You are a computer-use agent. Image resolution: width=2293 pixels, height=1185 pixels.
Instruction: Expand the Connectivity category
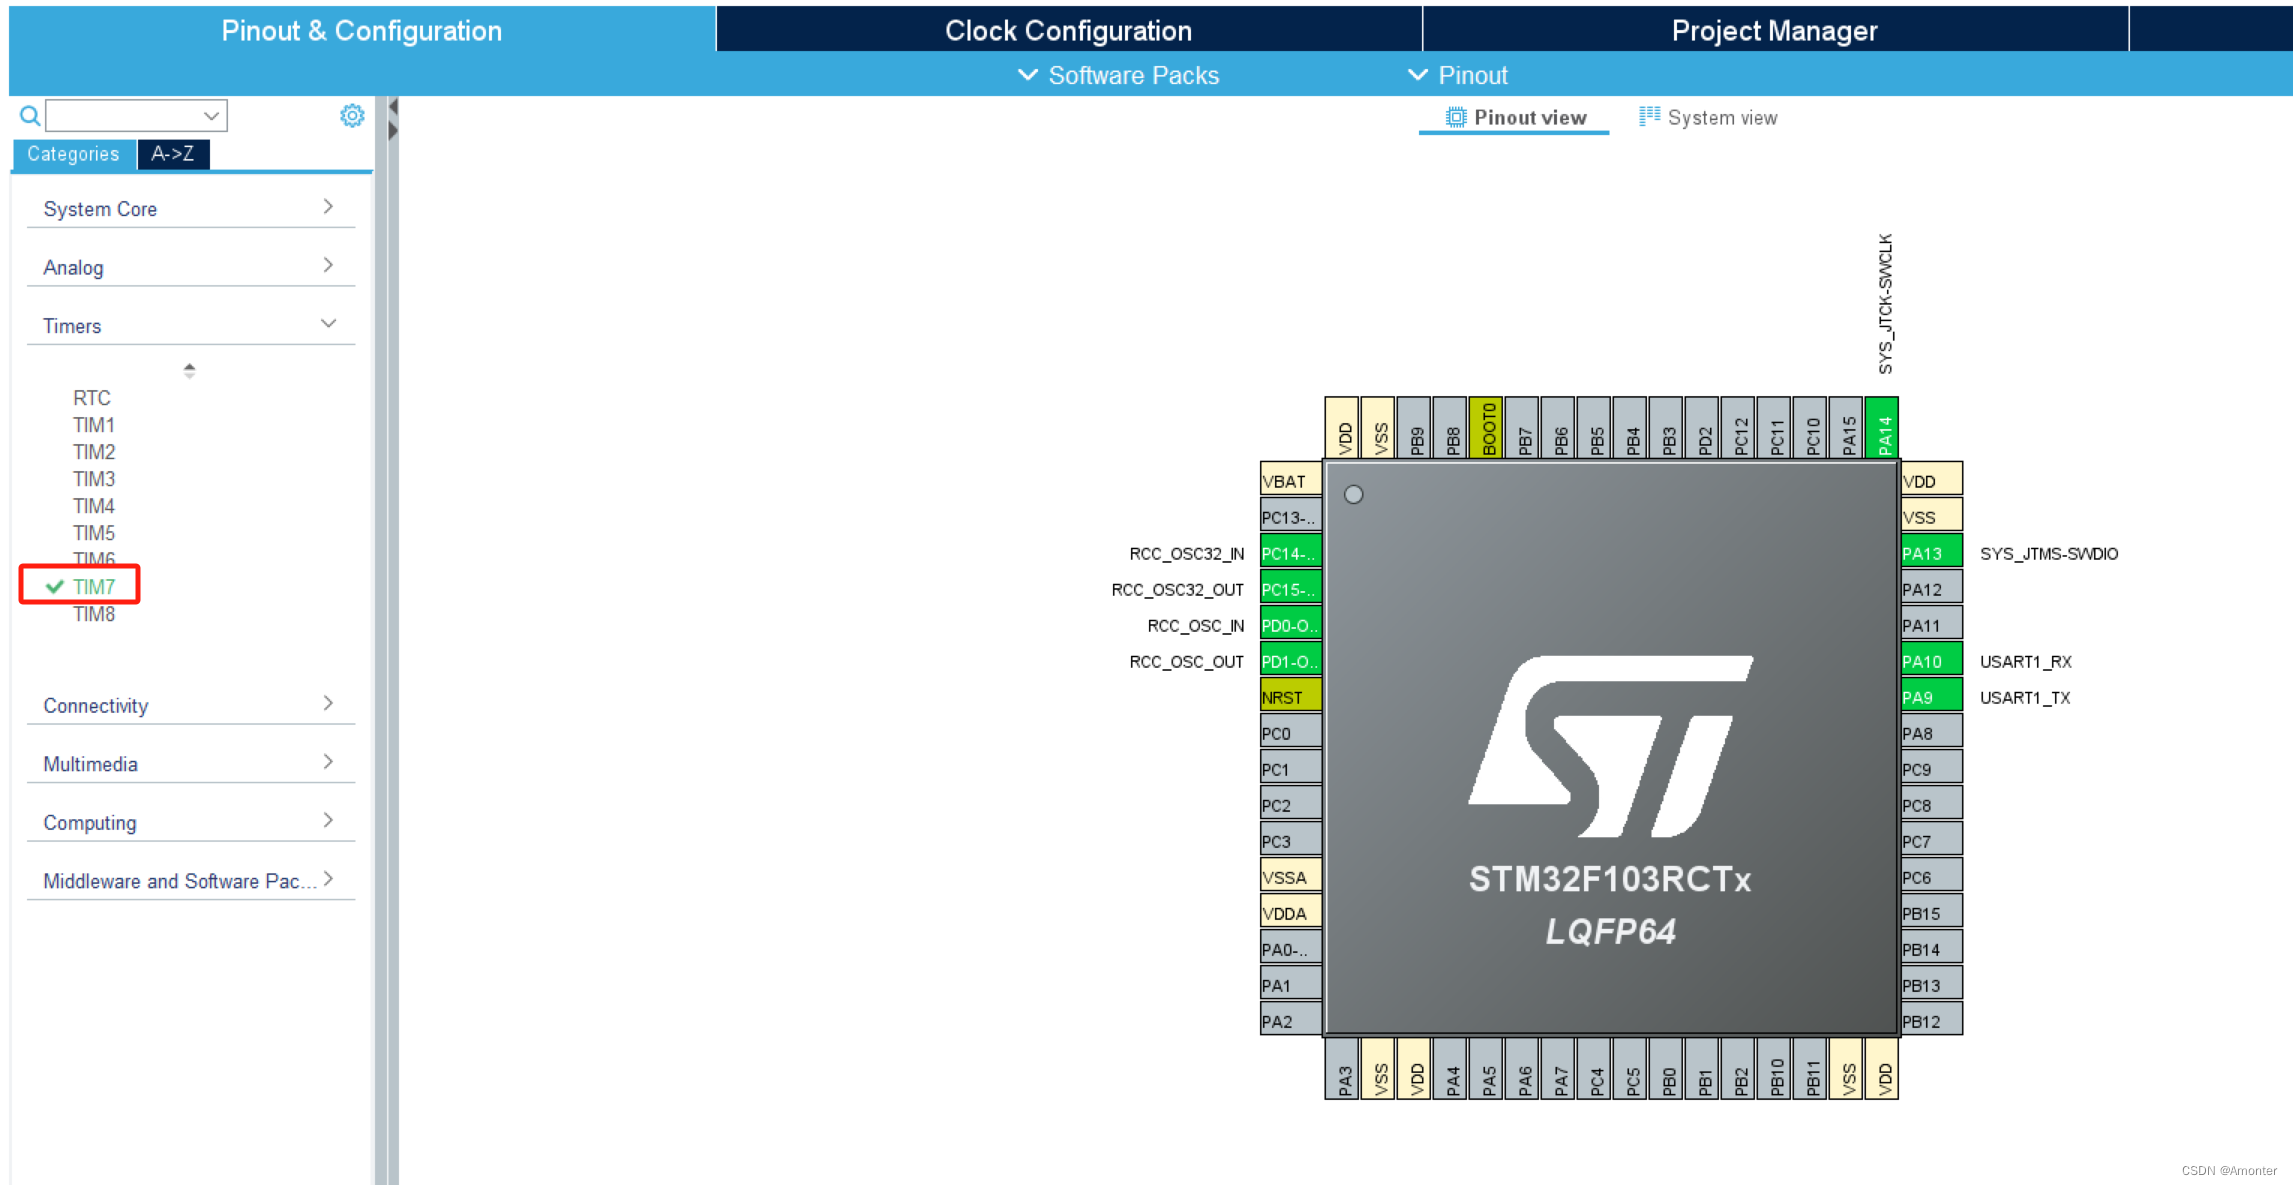coord(190,705)
